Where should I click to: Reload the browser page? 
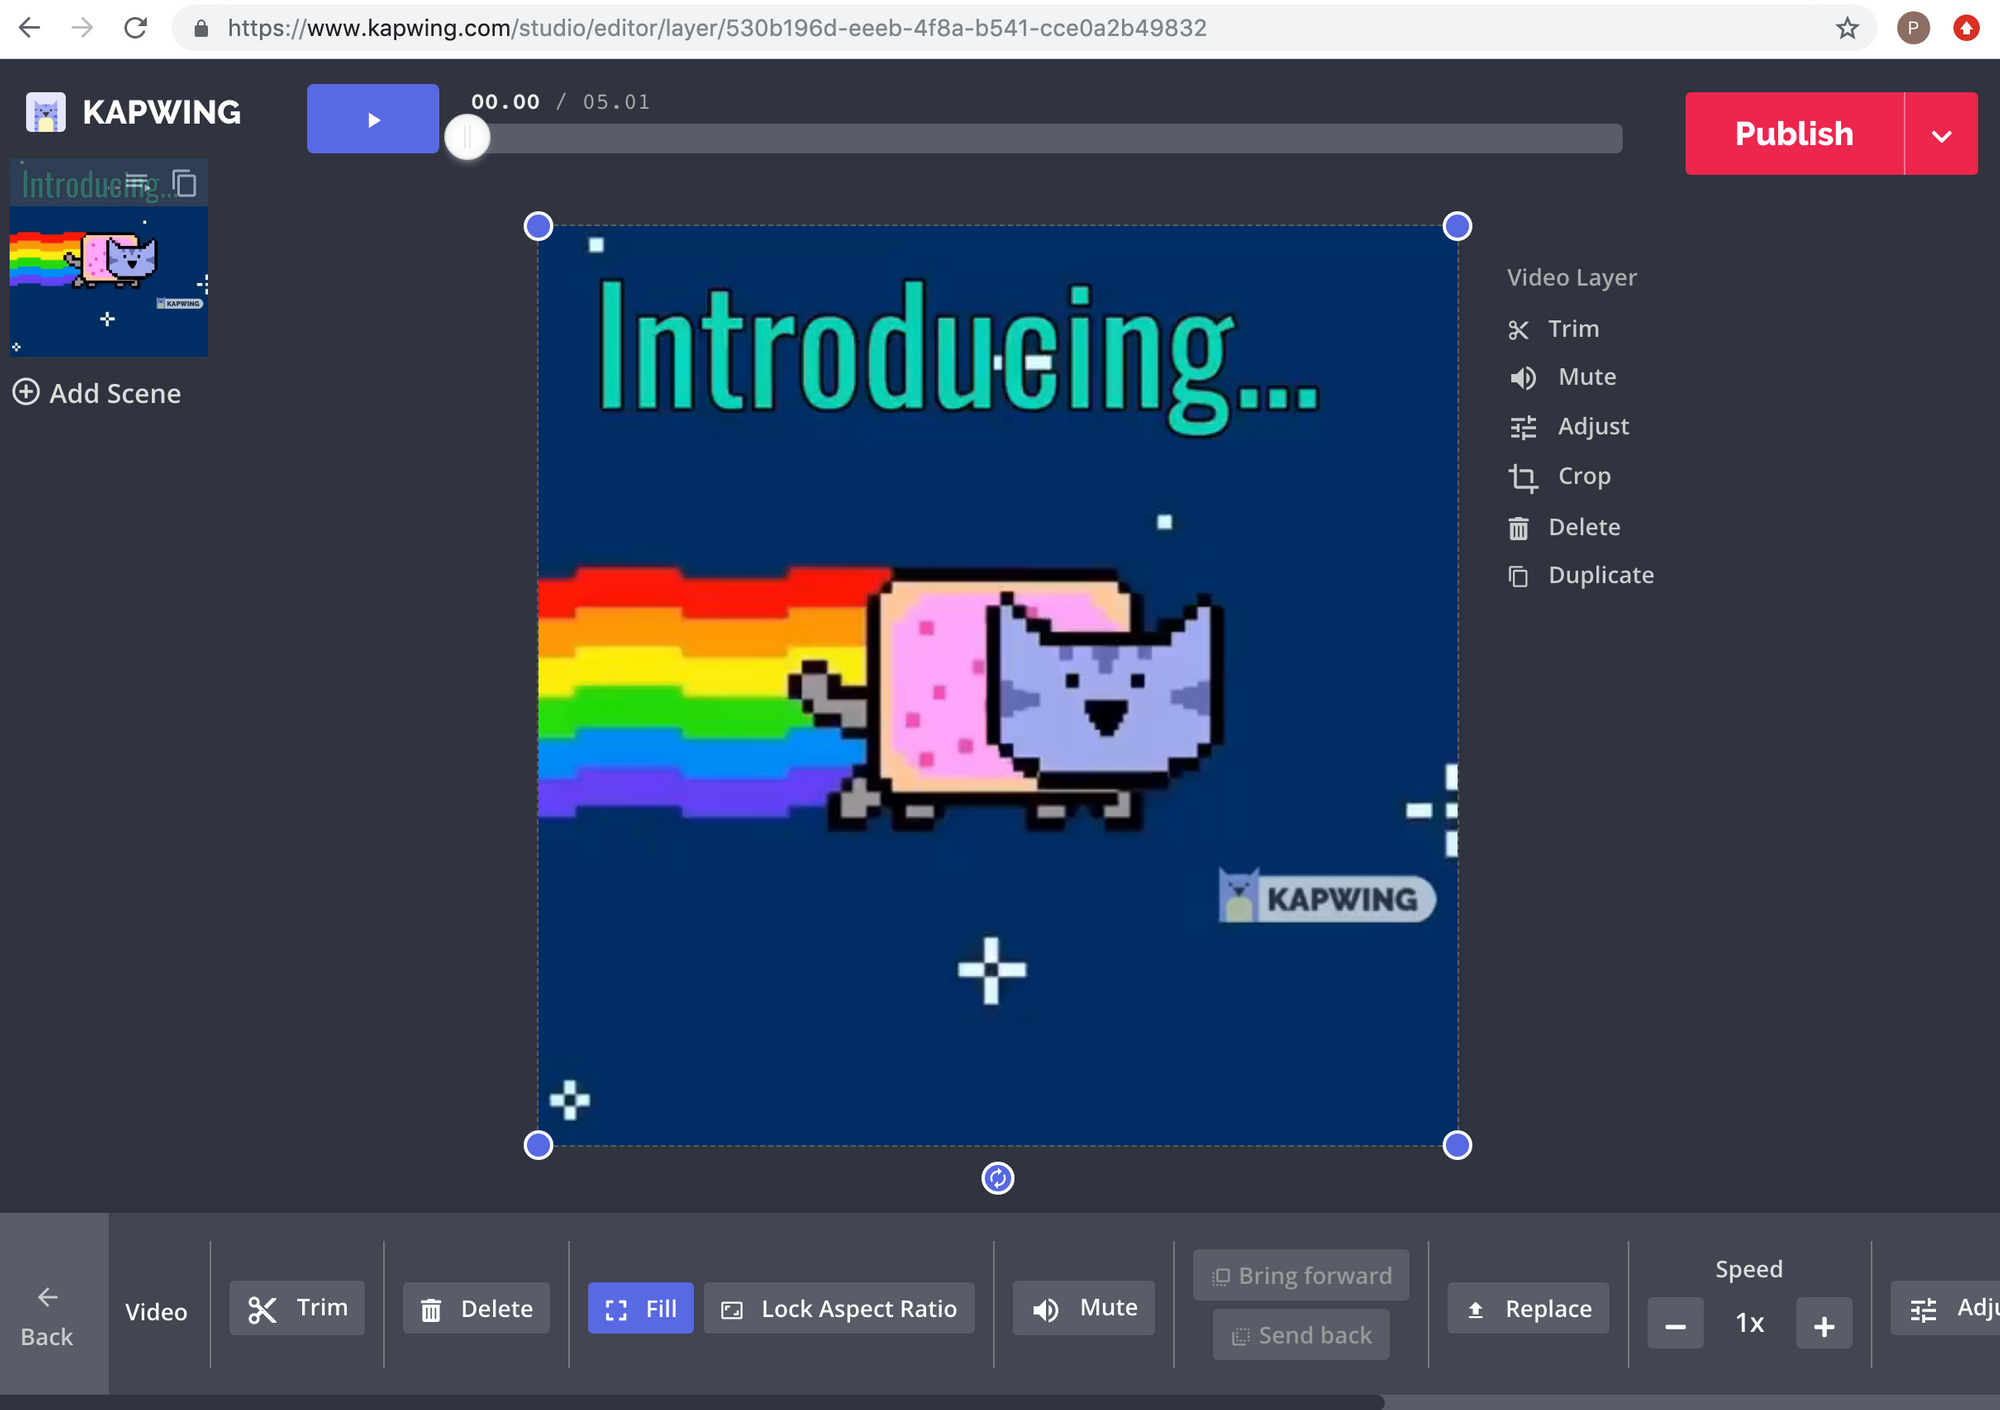coord(136,28)
